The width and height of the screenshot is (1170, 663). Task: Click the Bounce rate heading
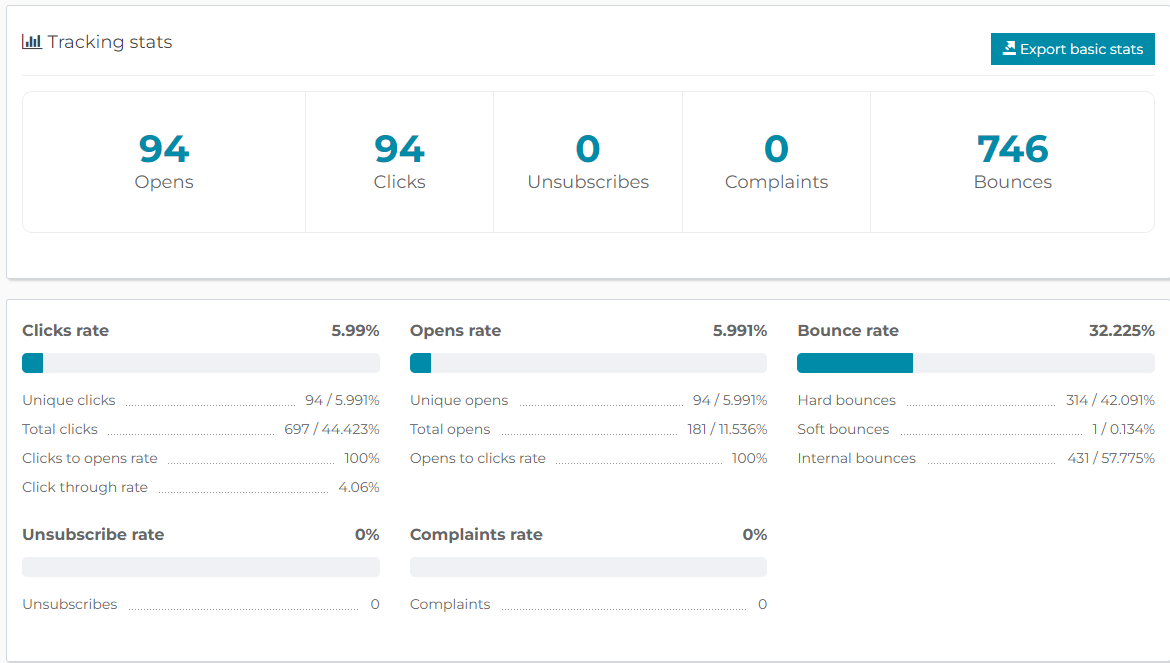(848, 330)
